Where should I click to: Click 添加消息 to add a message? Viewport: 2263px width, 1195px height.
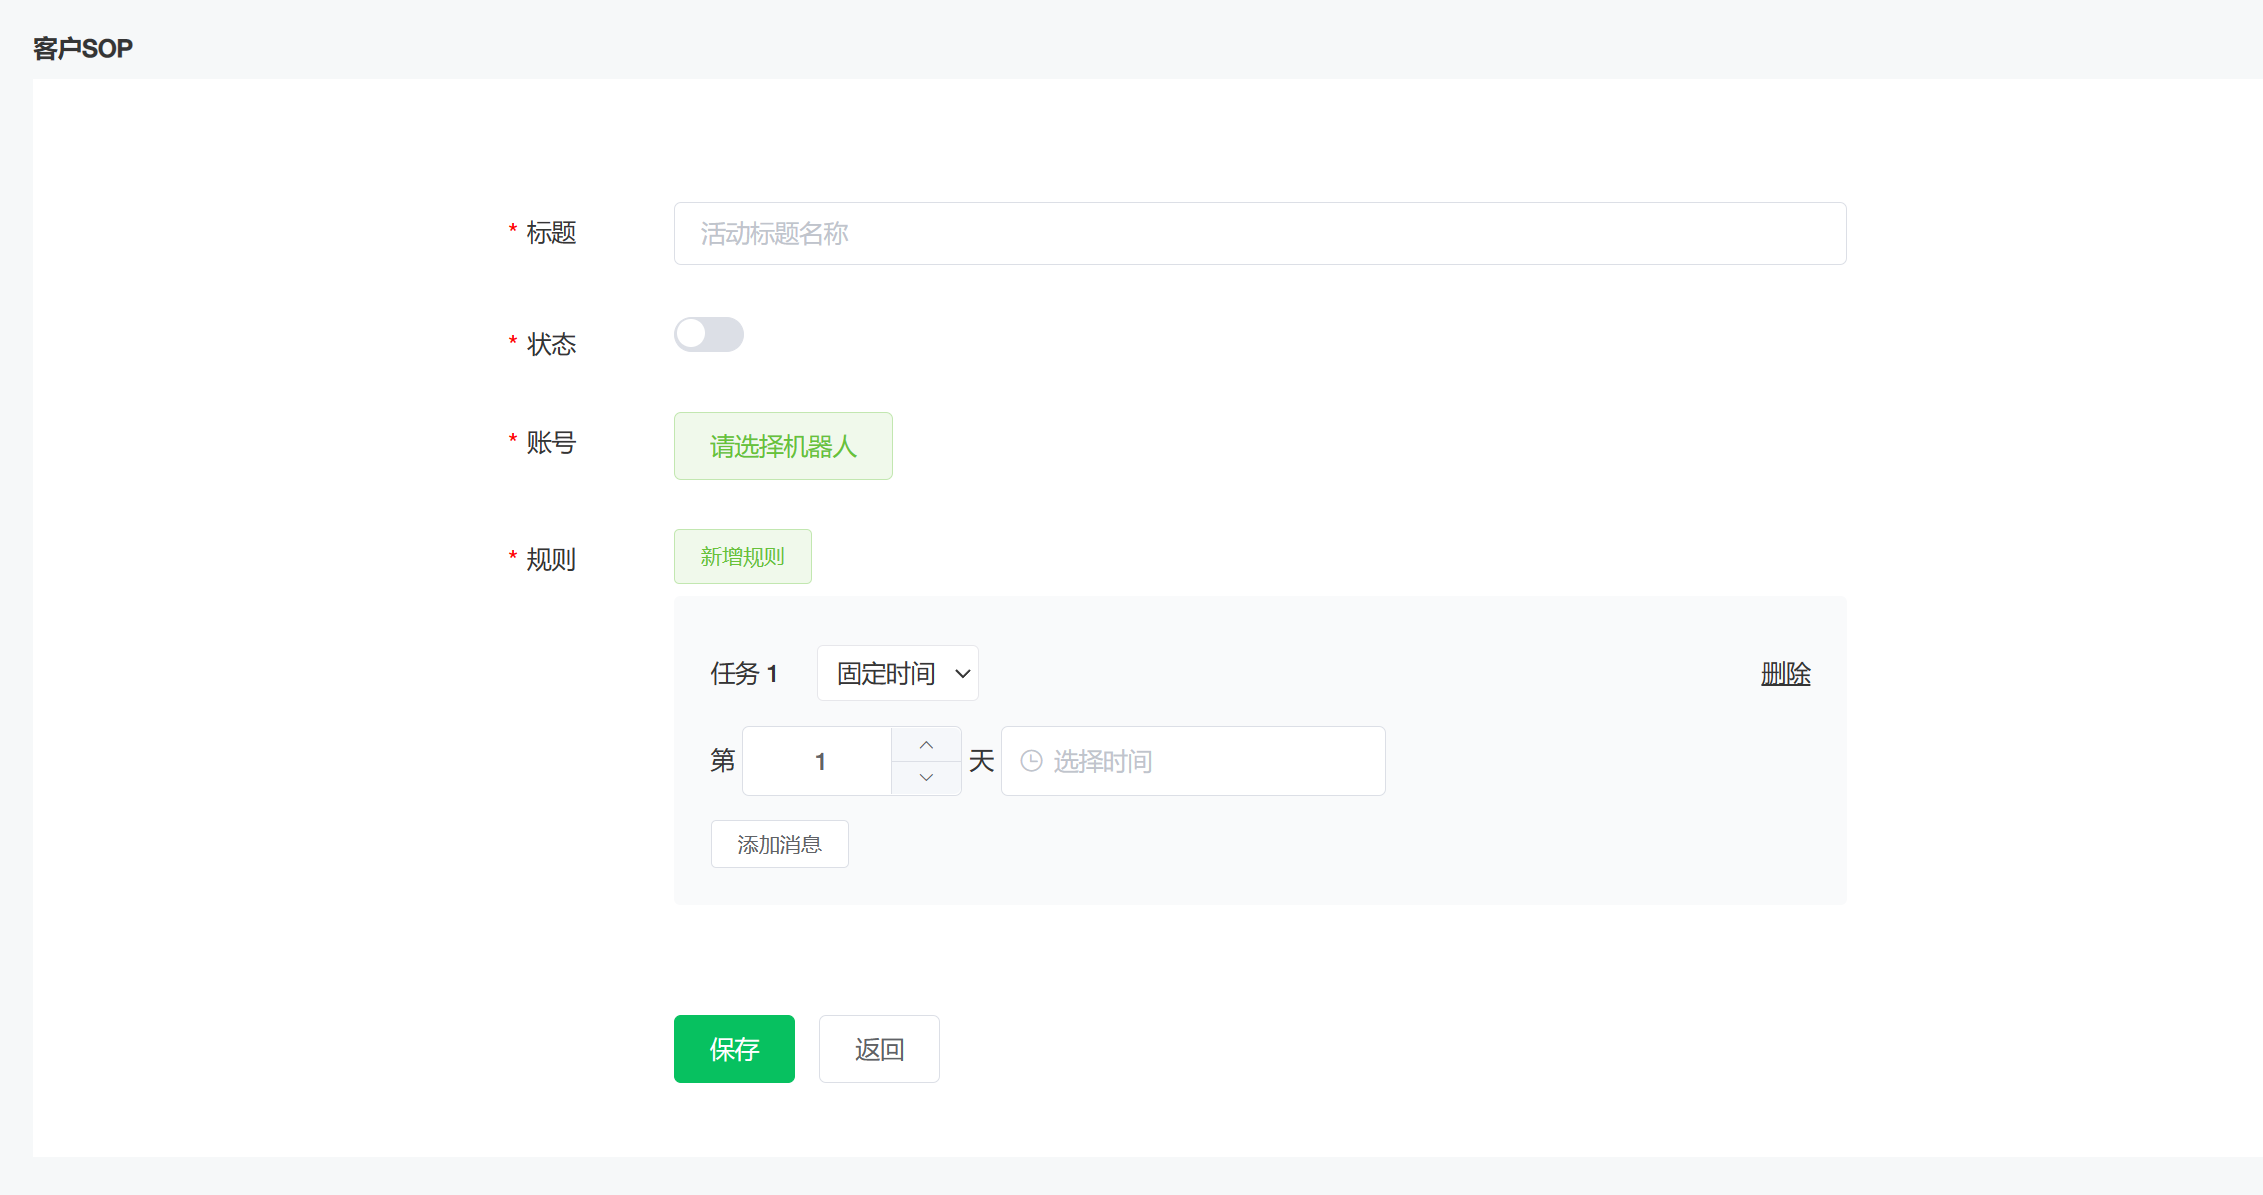(x=779, y=844)
